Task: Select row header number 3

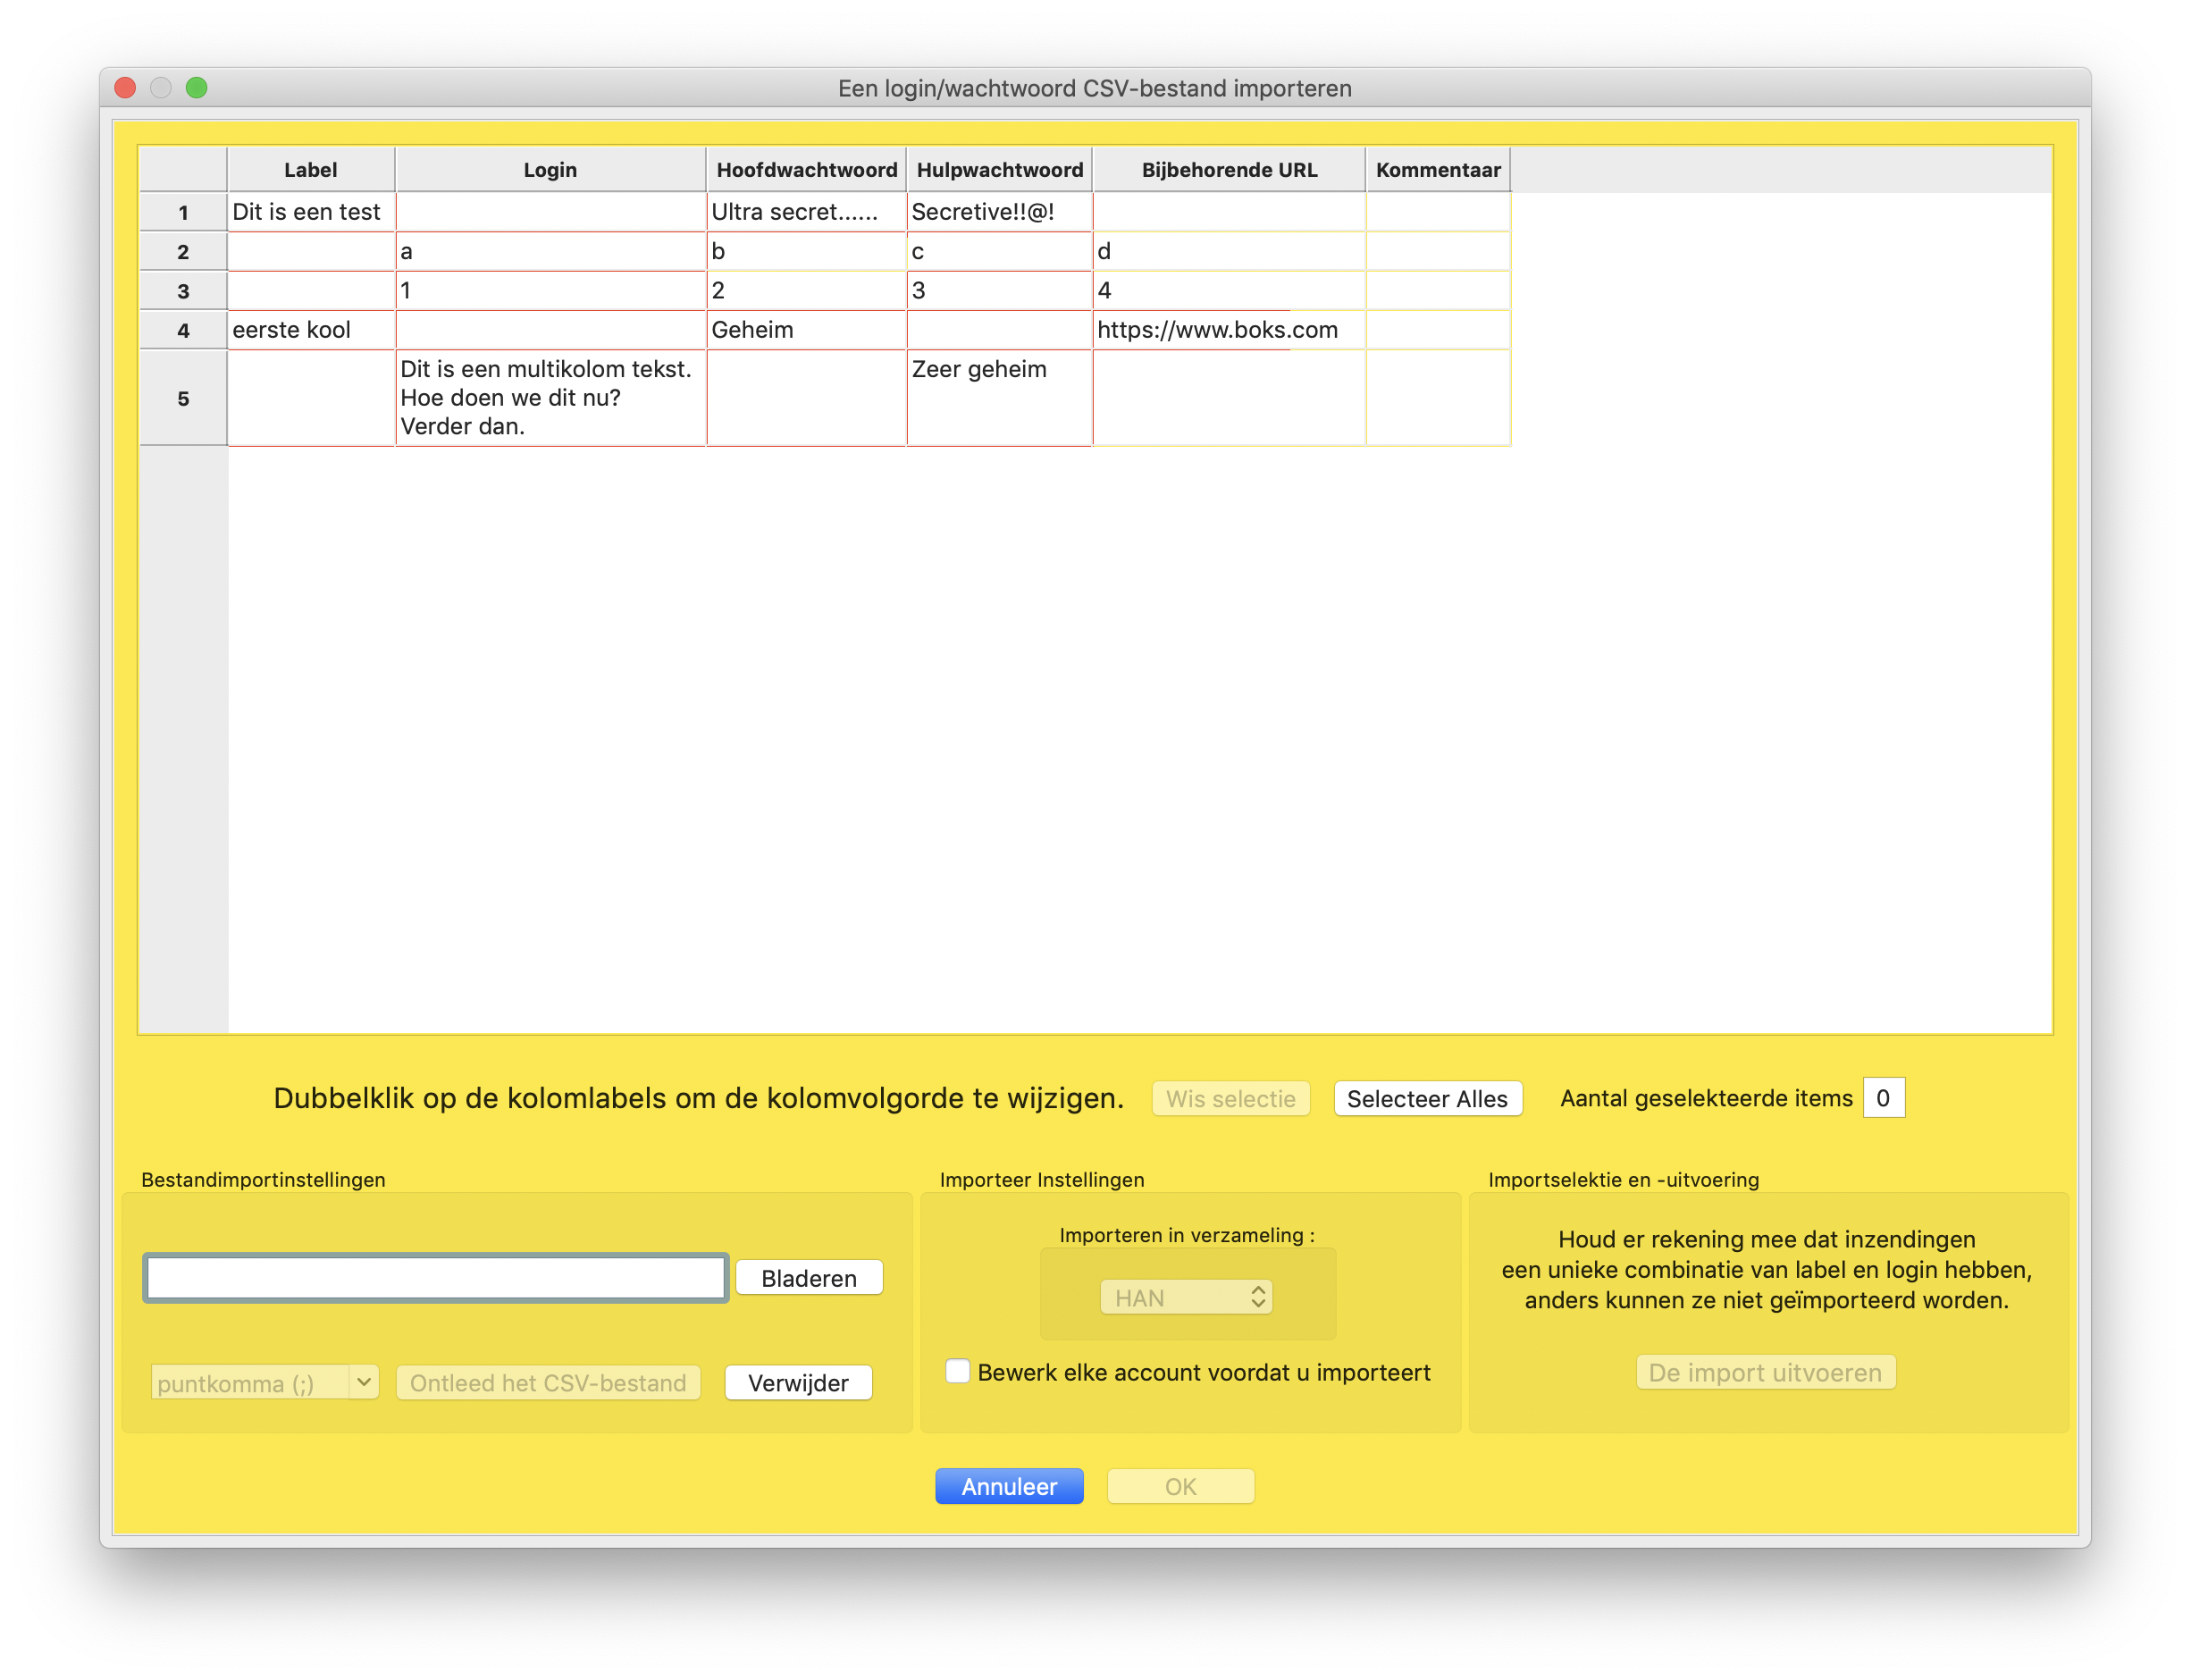Action: click(183, 291)
